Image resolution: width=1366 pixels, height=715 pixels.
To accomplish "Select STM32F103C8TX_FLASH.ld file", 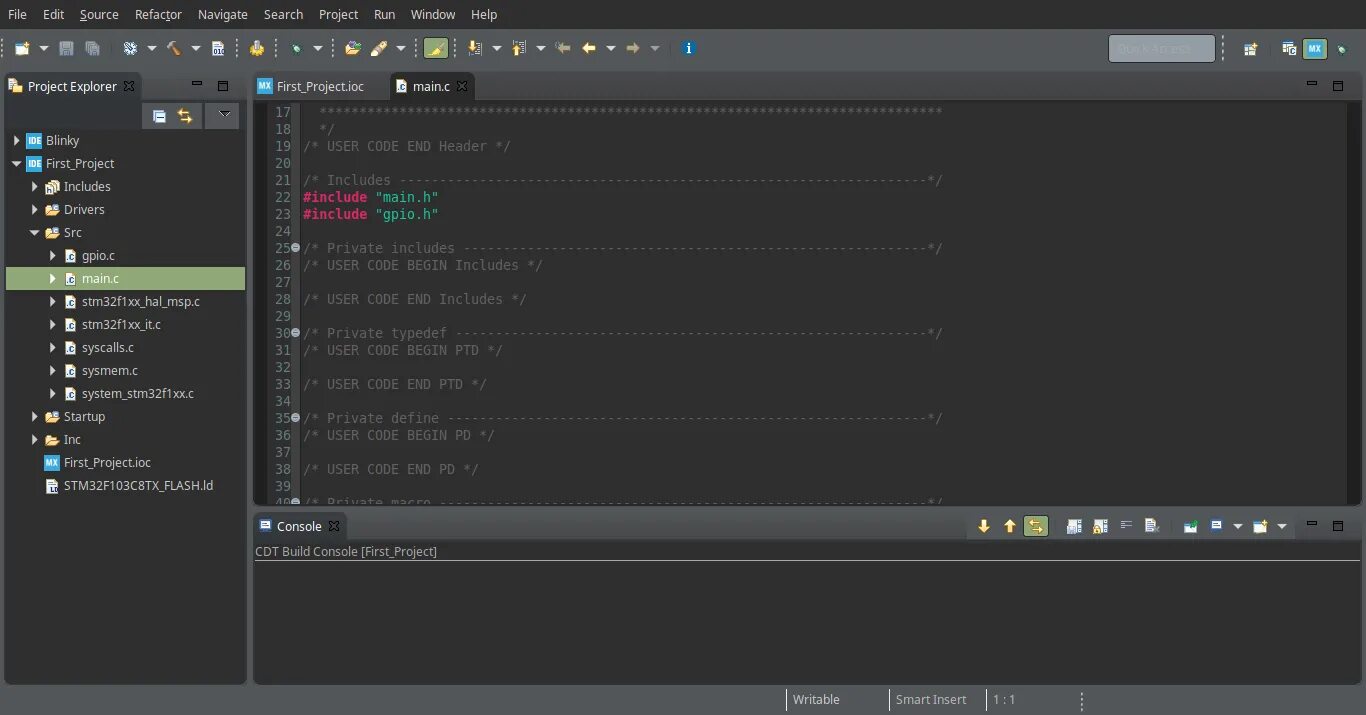I will coord(138,486).
